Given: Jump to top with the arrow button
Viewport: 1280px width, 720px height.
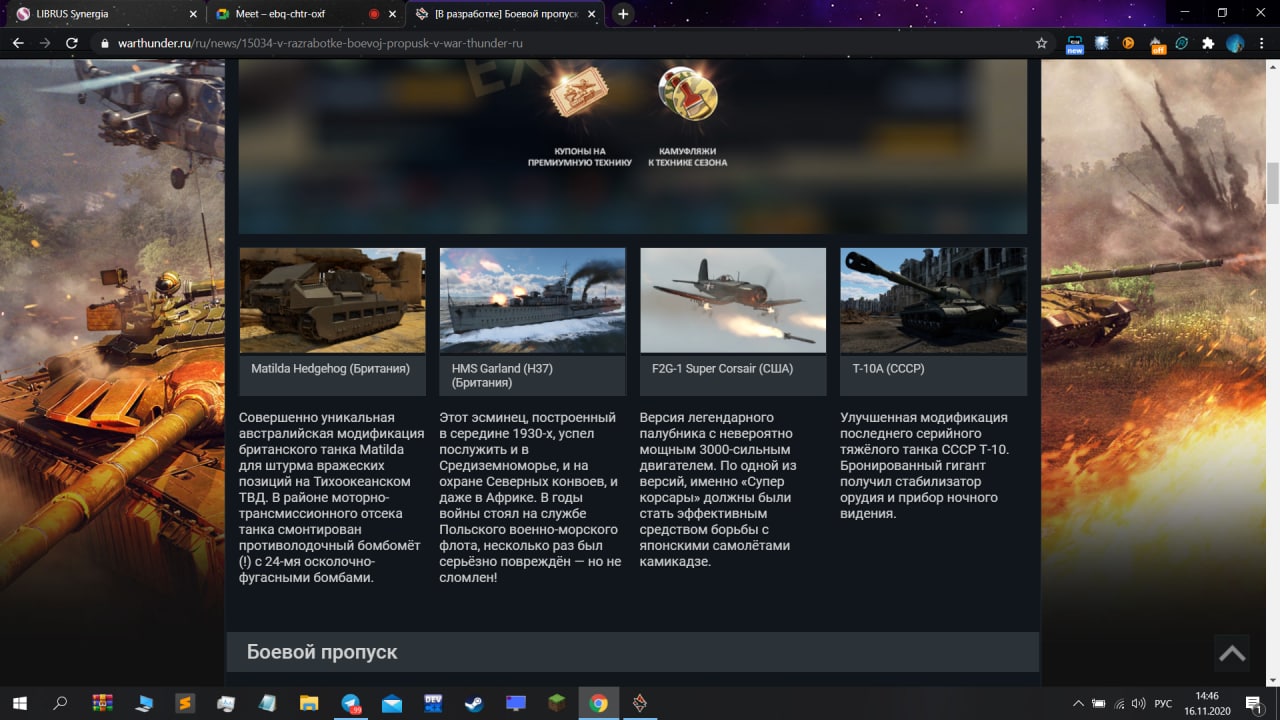Looking at the screenshot, I should (x=1232, y=654).
